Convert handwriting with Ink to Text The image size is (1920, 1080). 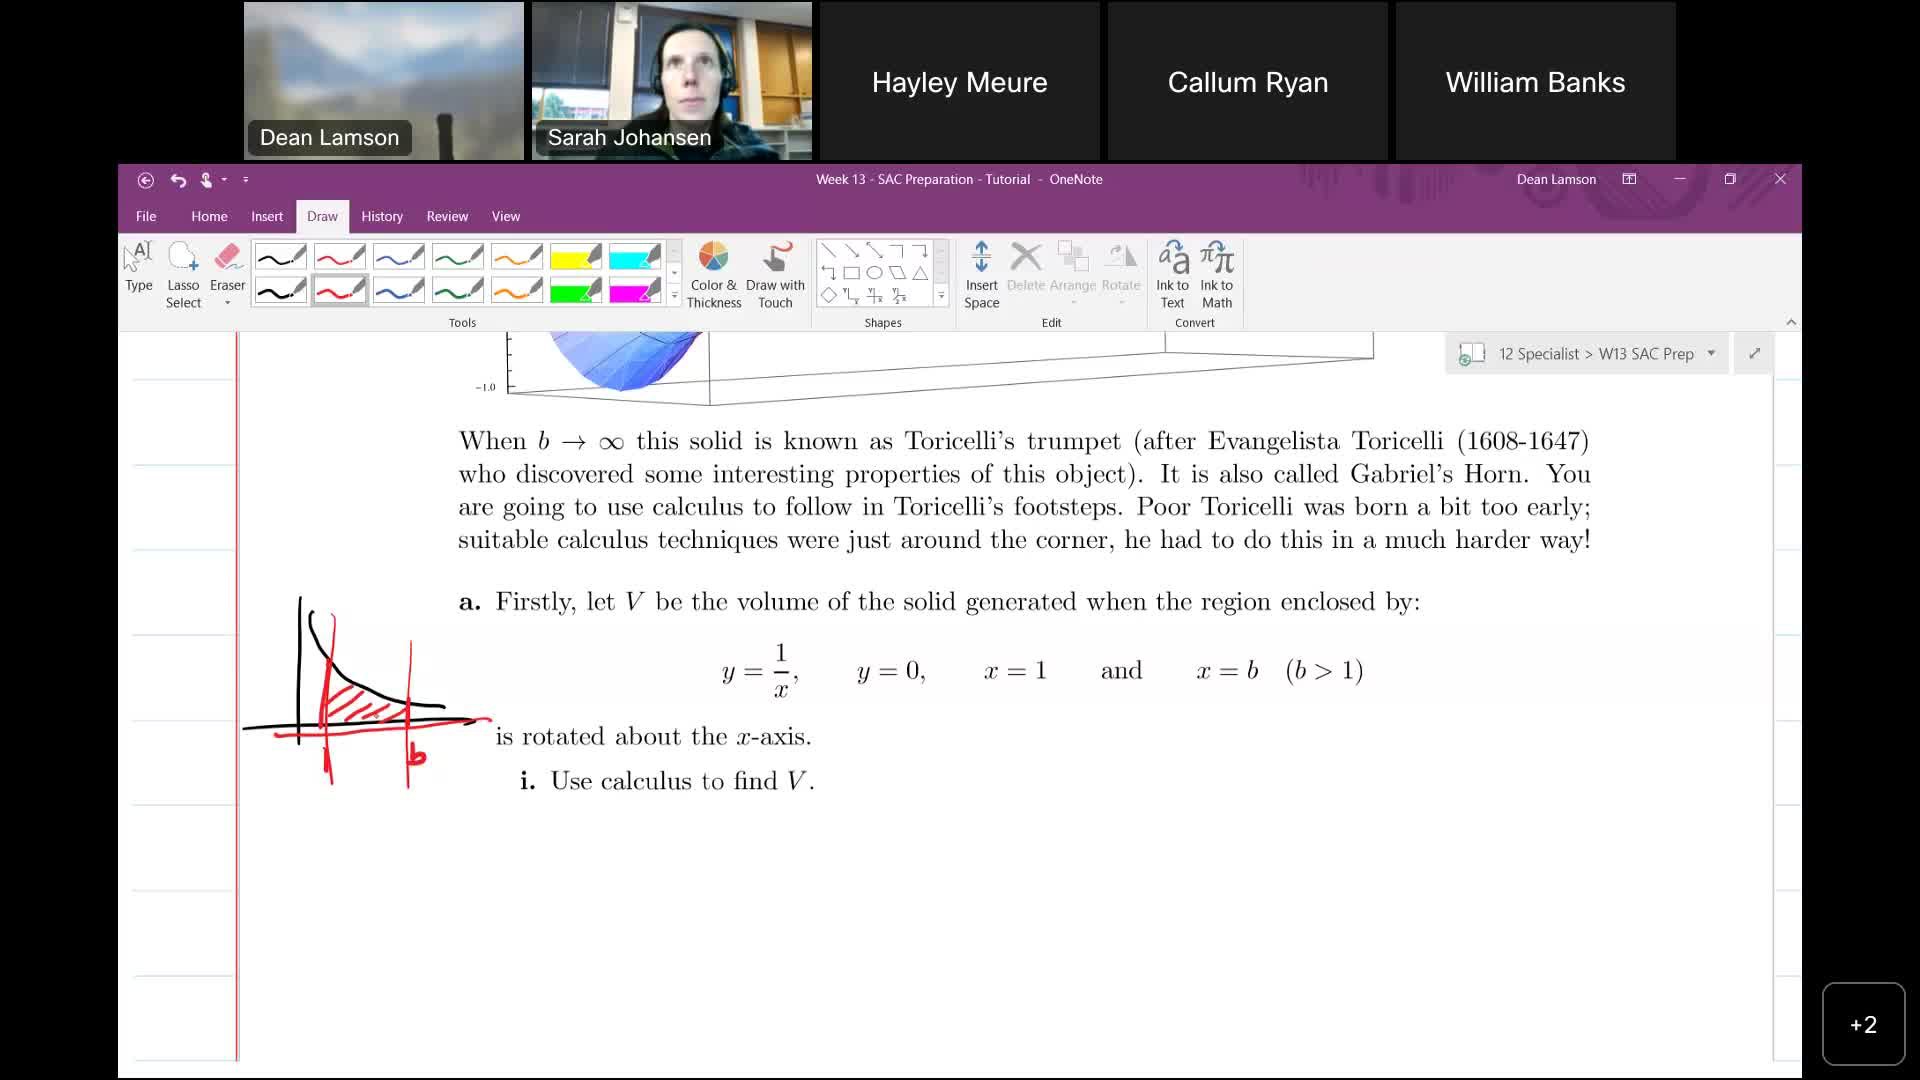(x=1171, y=275)
